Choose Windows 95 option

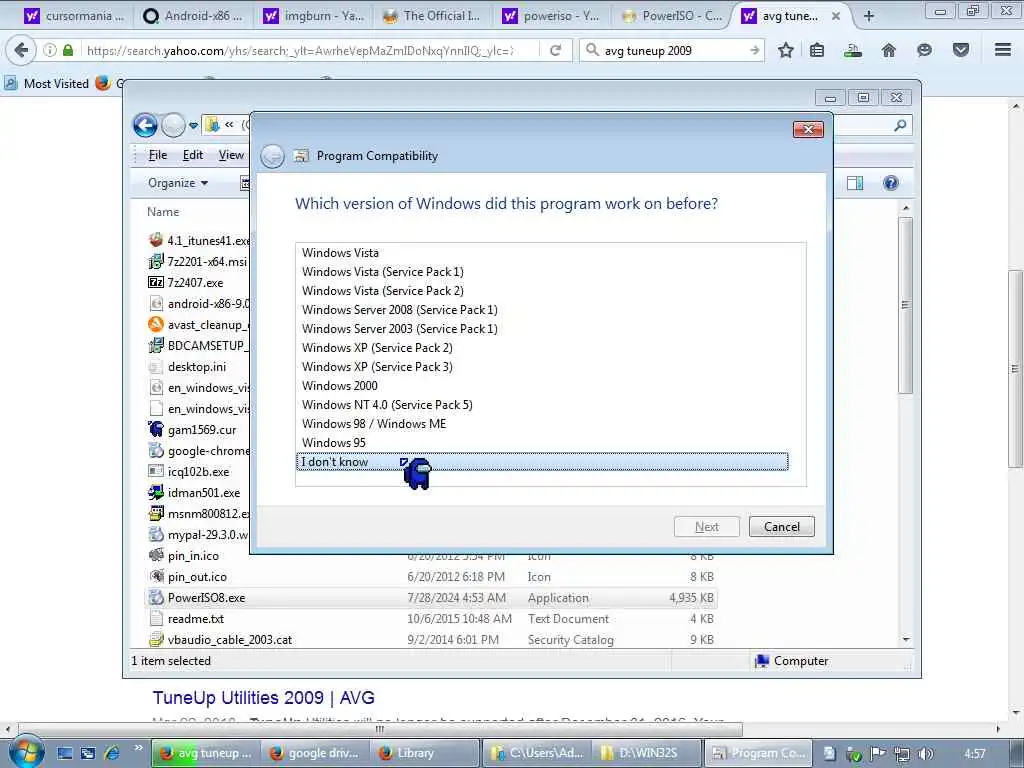(334, 442)
